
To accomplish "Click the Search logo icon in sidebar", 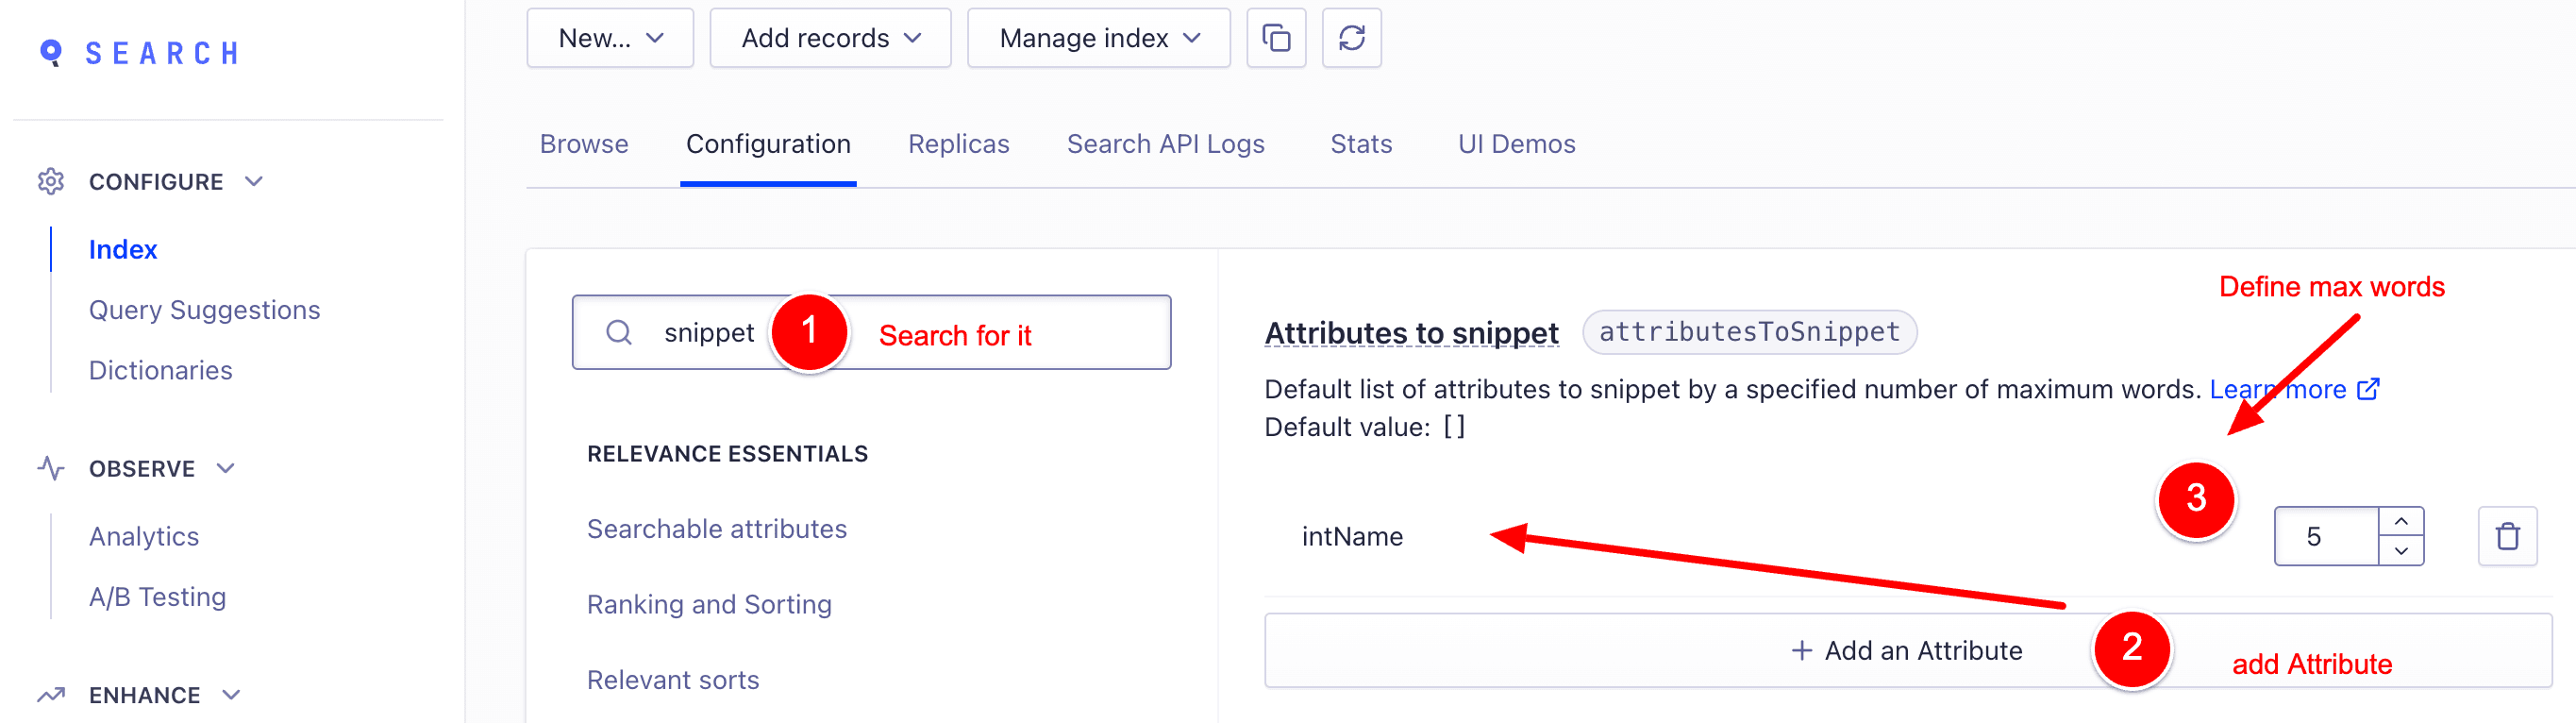I will point(51,52).
